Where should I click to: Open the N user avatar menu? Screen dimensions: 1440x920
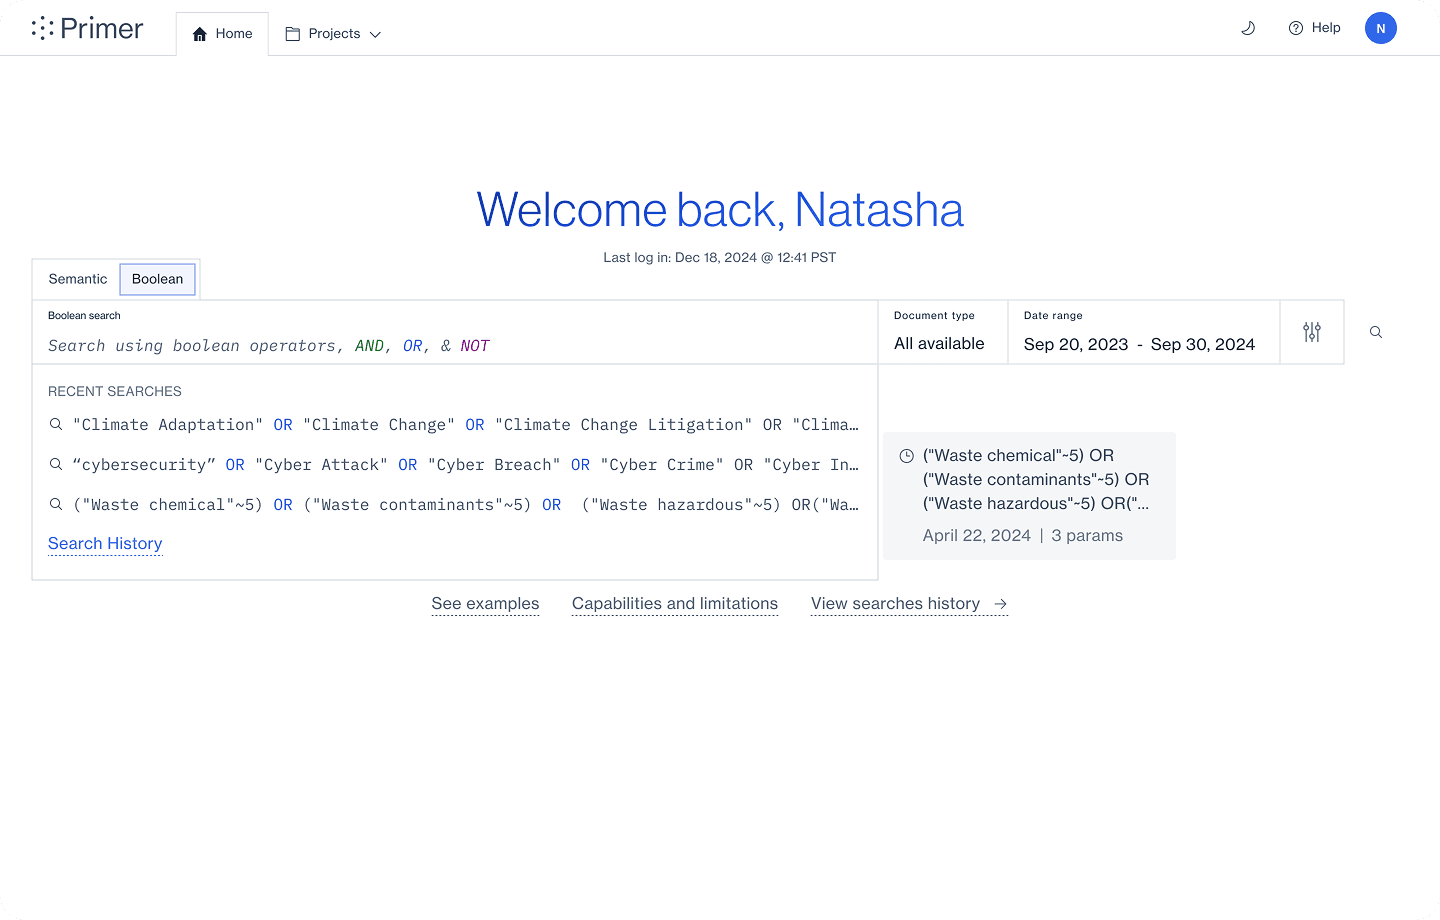(1380, 28)
